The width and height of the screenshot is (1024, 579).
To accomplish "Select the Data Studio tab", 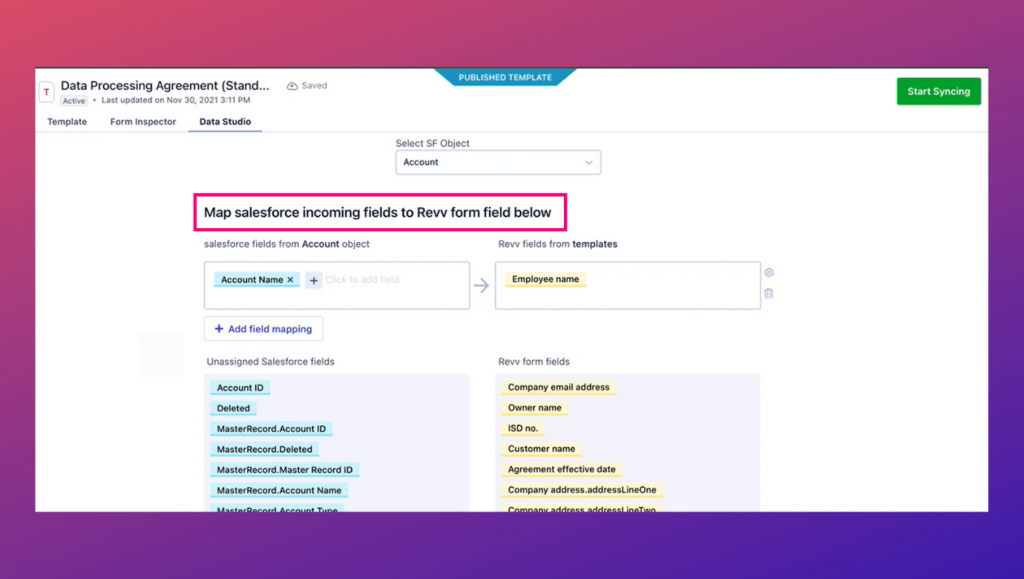I will coord(225,121).
